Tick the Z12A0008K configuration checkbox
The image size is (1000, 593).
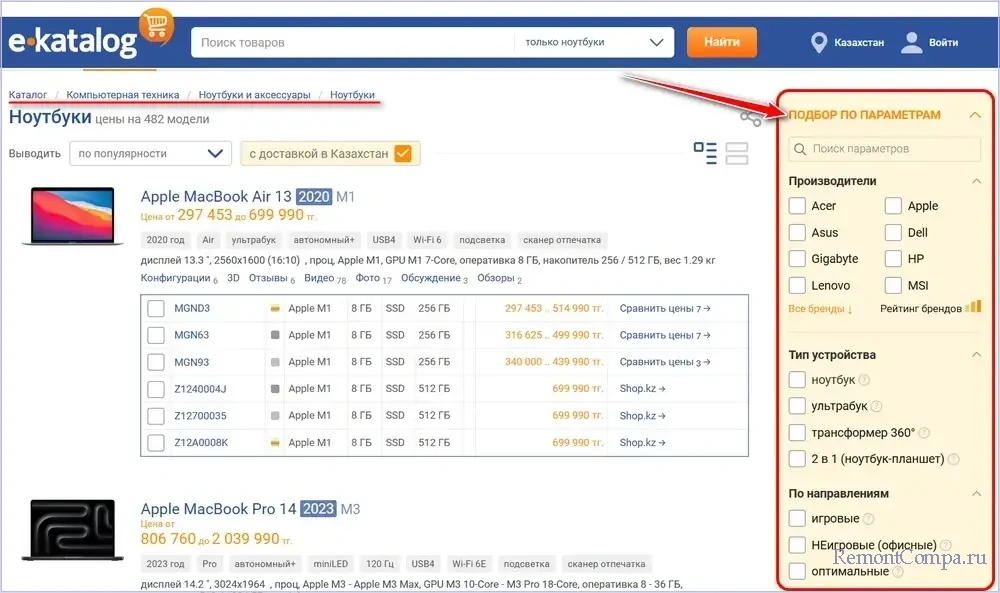click(156, 443)
